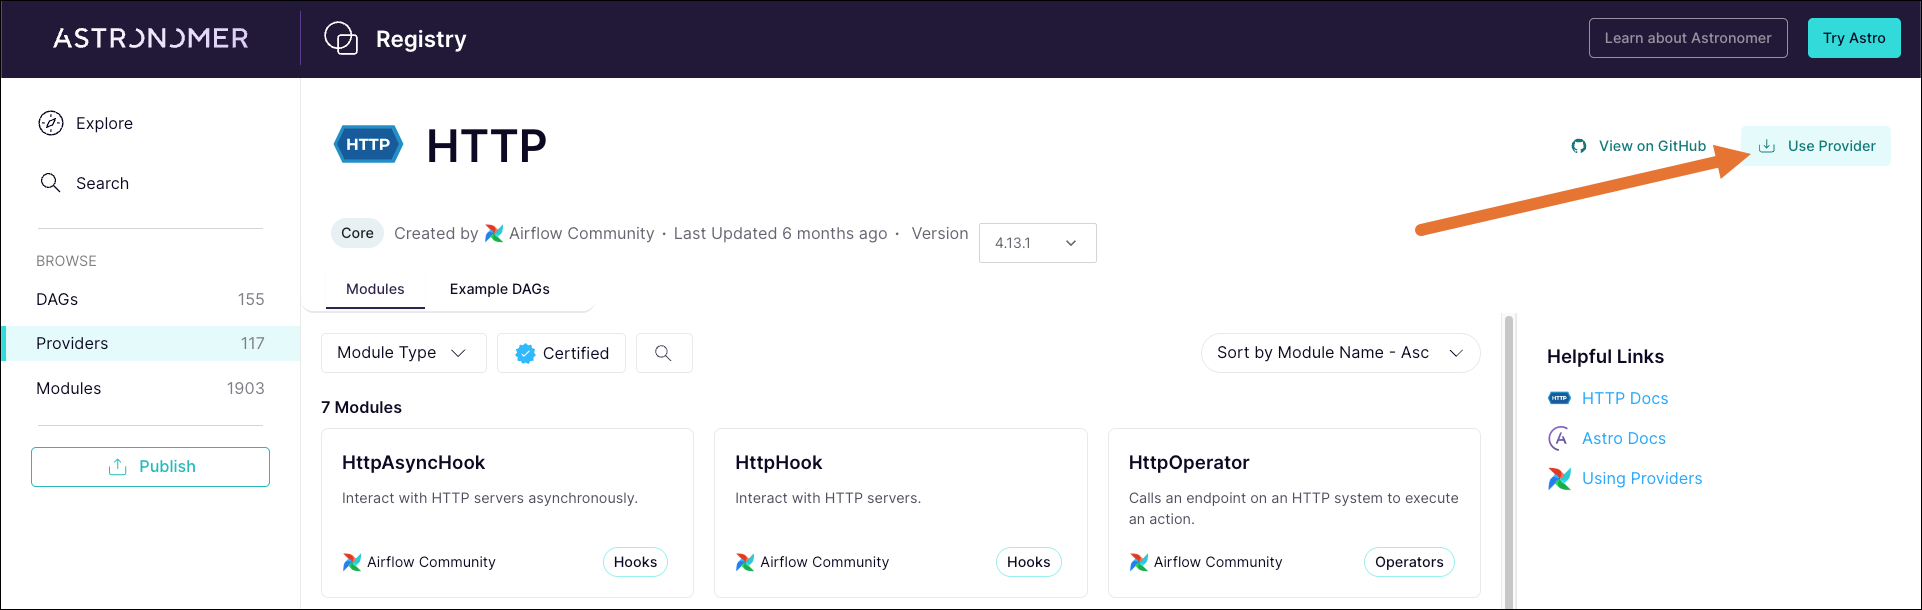Select the Modules tab

coord(375,289)
